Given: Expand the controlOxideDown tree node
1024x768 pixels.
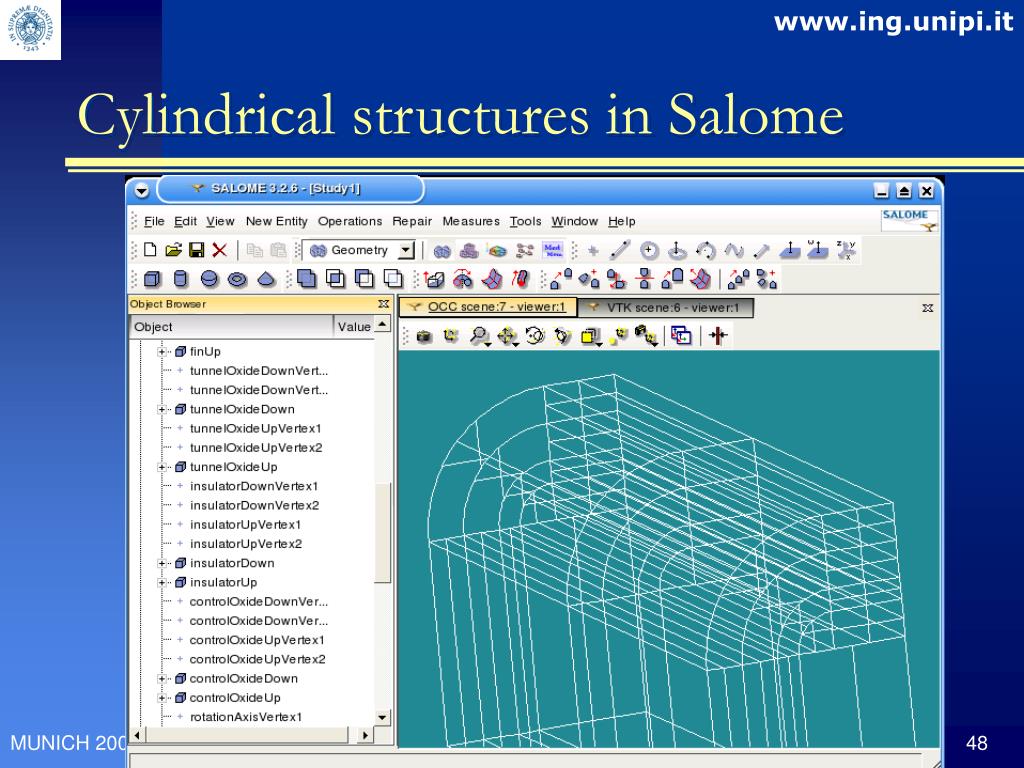Looking at the screenshot, I should (x=162, y=679).
